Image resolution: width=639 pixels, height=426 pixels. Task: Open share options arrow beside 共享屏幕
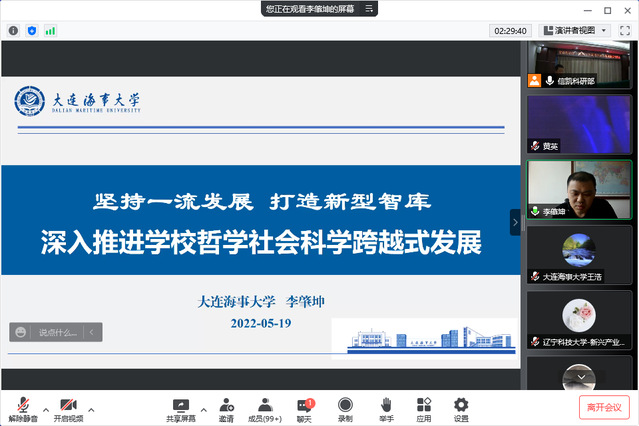205,409
